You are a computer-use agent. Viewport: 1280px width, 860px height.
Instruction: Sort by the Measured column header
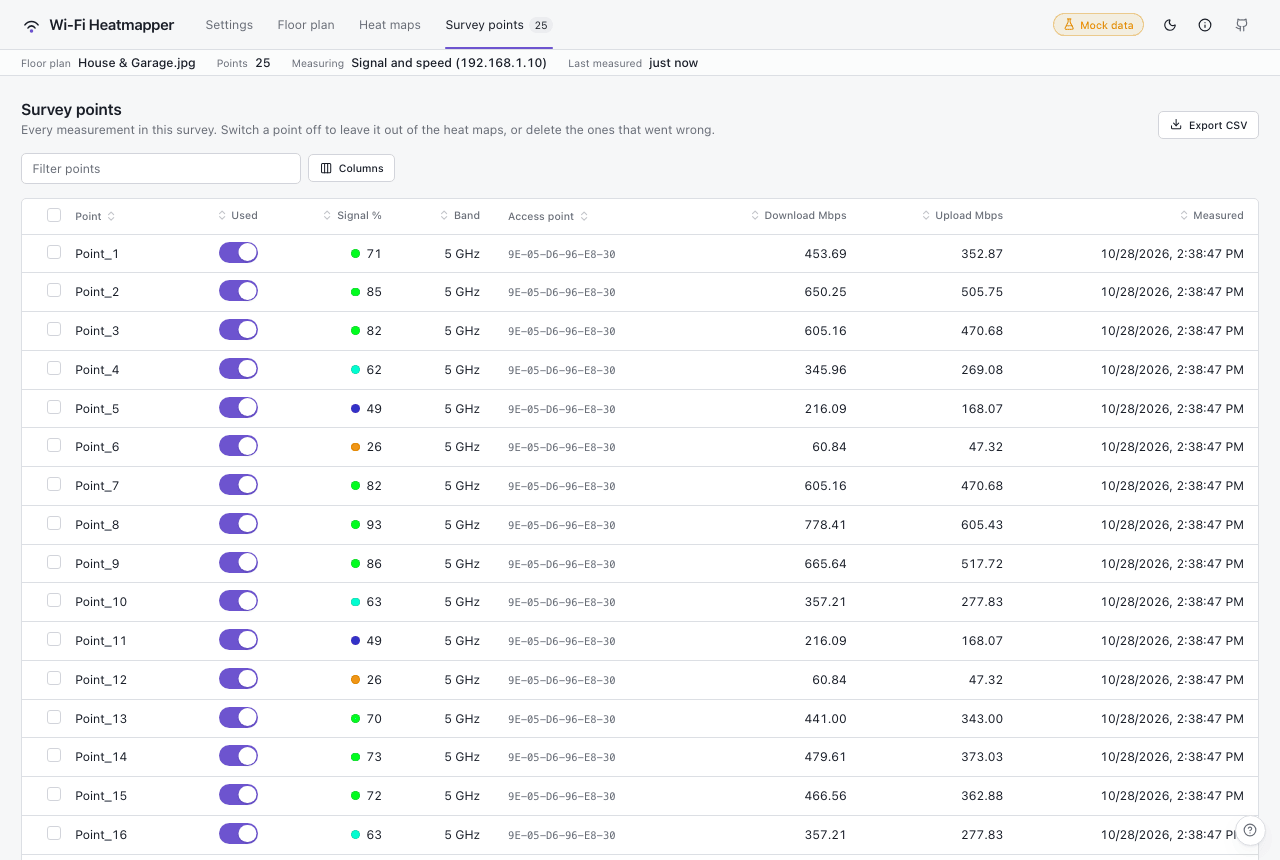click(1212, 215)
